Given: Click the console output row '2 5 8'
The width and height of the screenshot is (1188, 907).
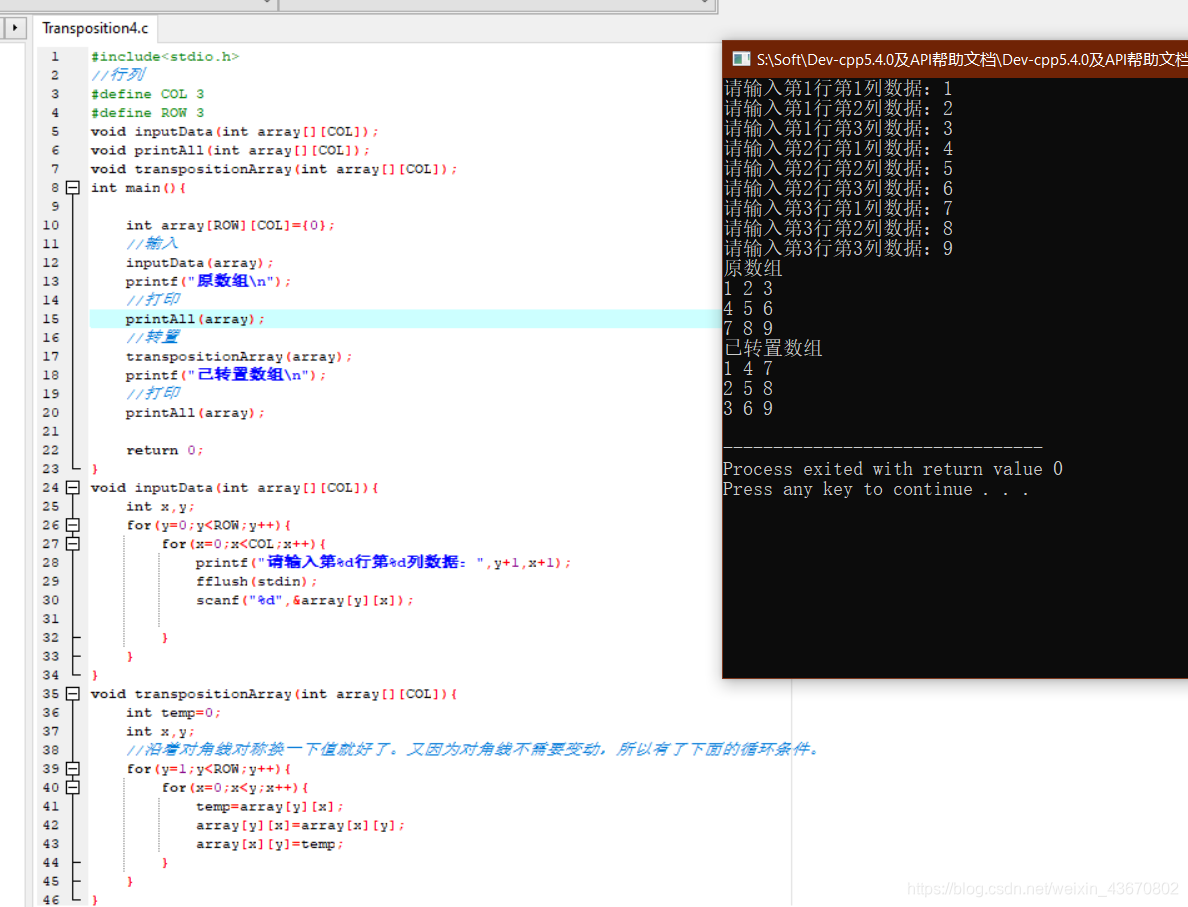Looking at the screenshot, I should click(748, 389).
